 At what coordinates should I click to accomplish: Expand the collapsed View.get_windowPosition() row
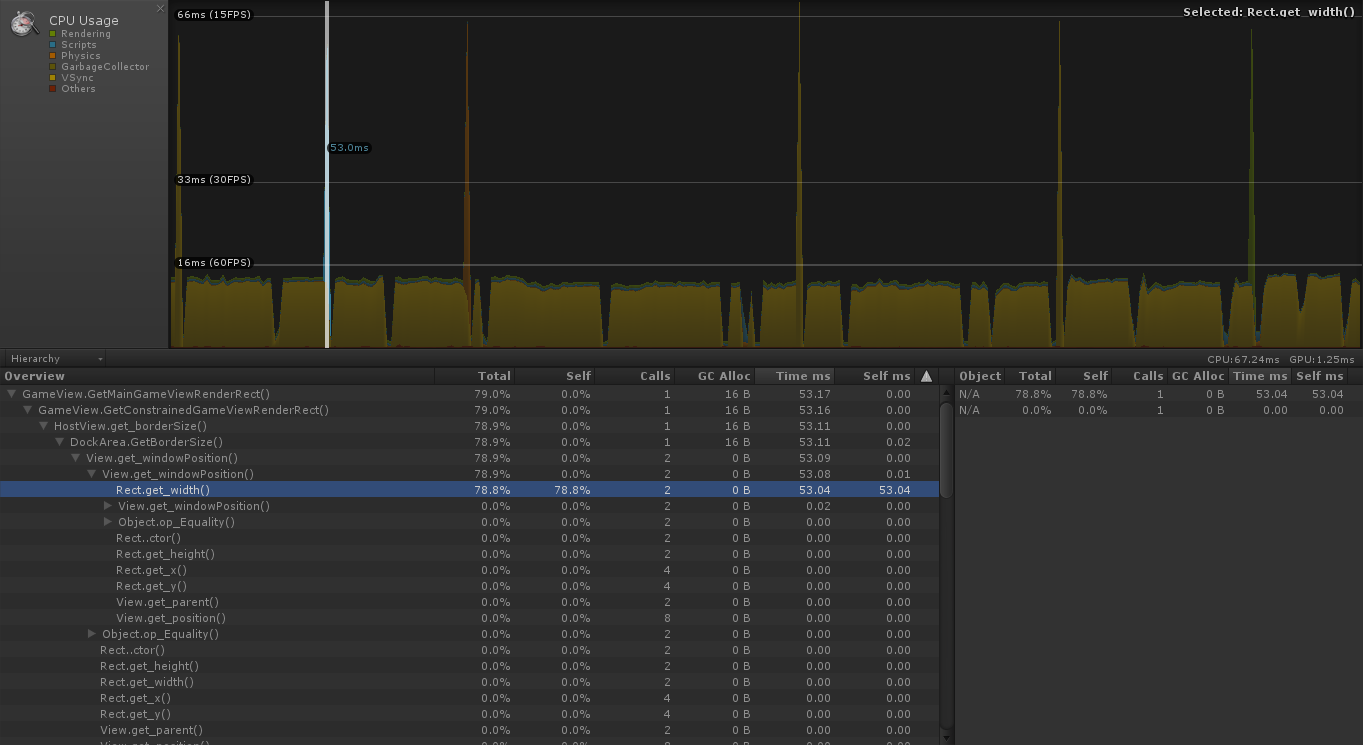click(x=108, y=506)
